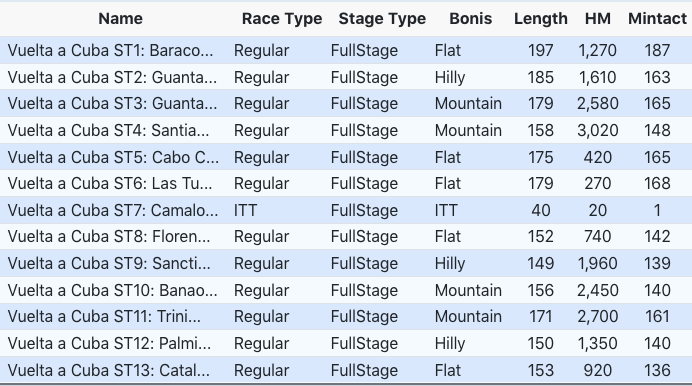Screen dimensions: 692x386
Task: Select Vuelta a Cuba ST4 Santia row
Action: coord(346,131)
